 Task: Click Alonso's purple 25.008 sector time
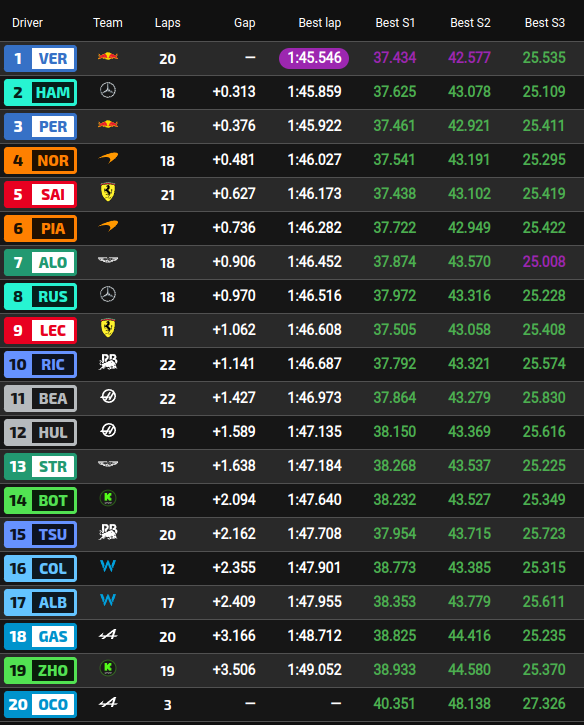tap(544, 262)
